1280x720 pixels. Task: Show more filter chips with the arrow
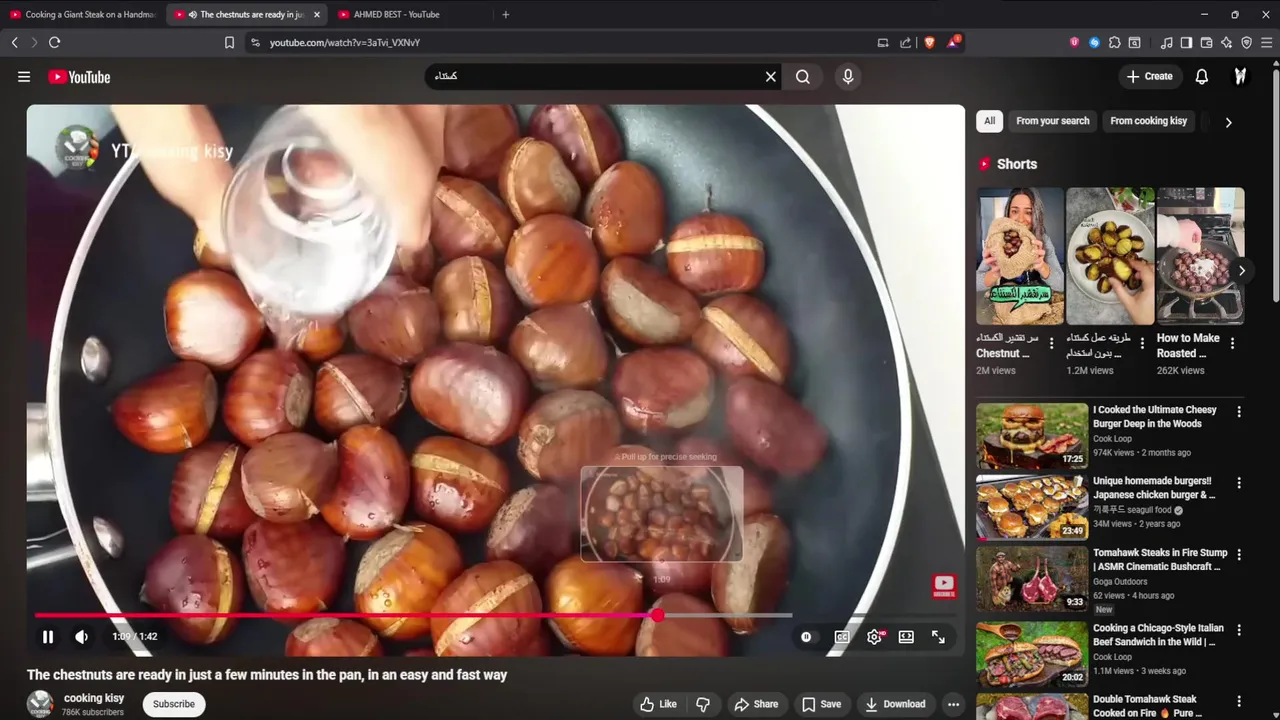1228,122
